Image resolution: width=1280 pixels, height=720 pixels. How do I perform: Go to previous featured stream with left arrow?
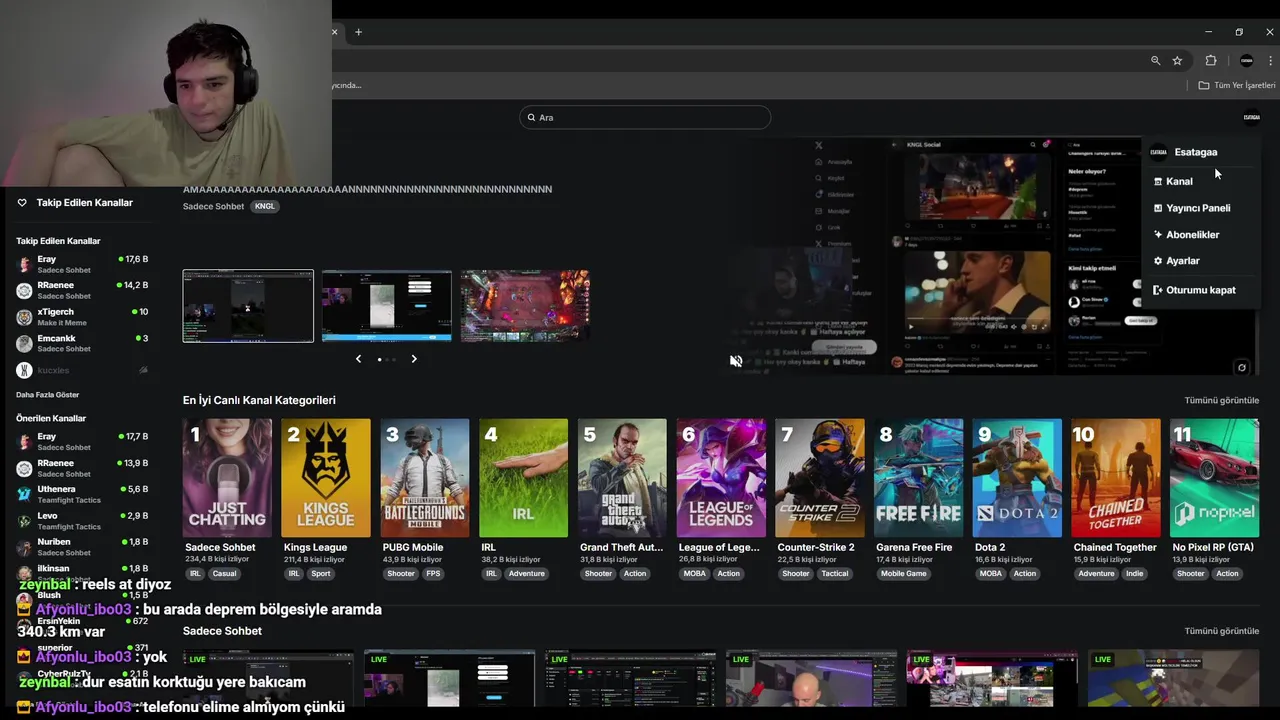point(358,359)
